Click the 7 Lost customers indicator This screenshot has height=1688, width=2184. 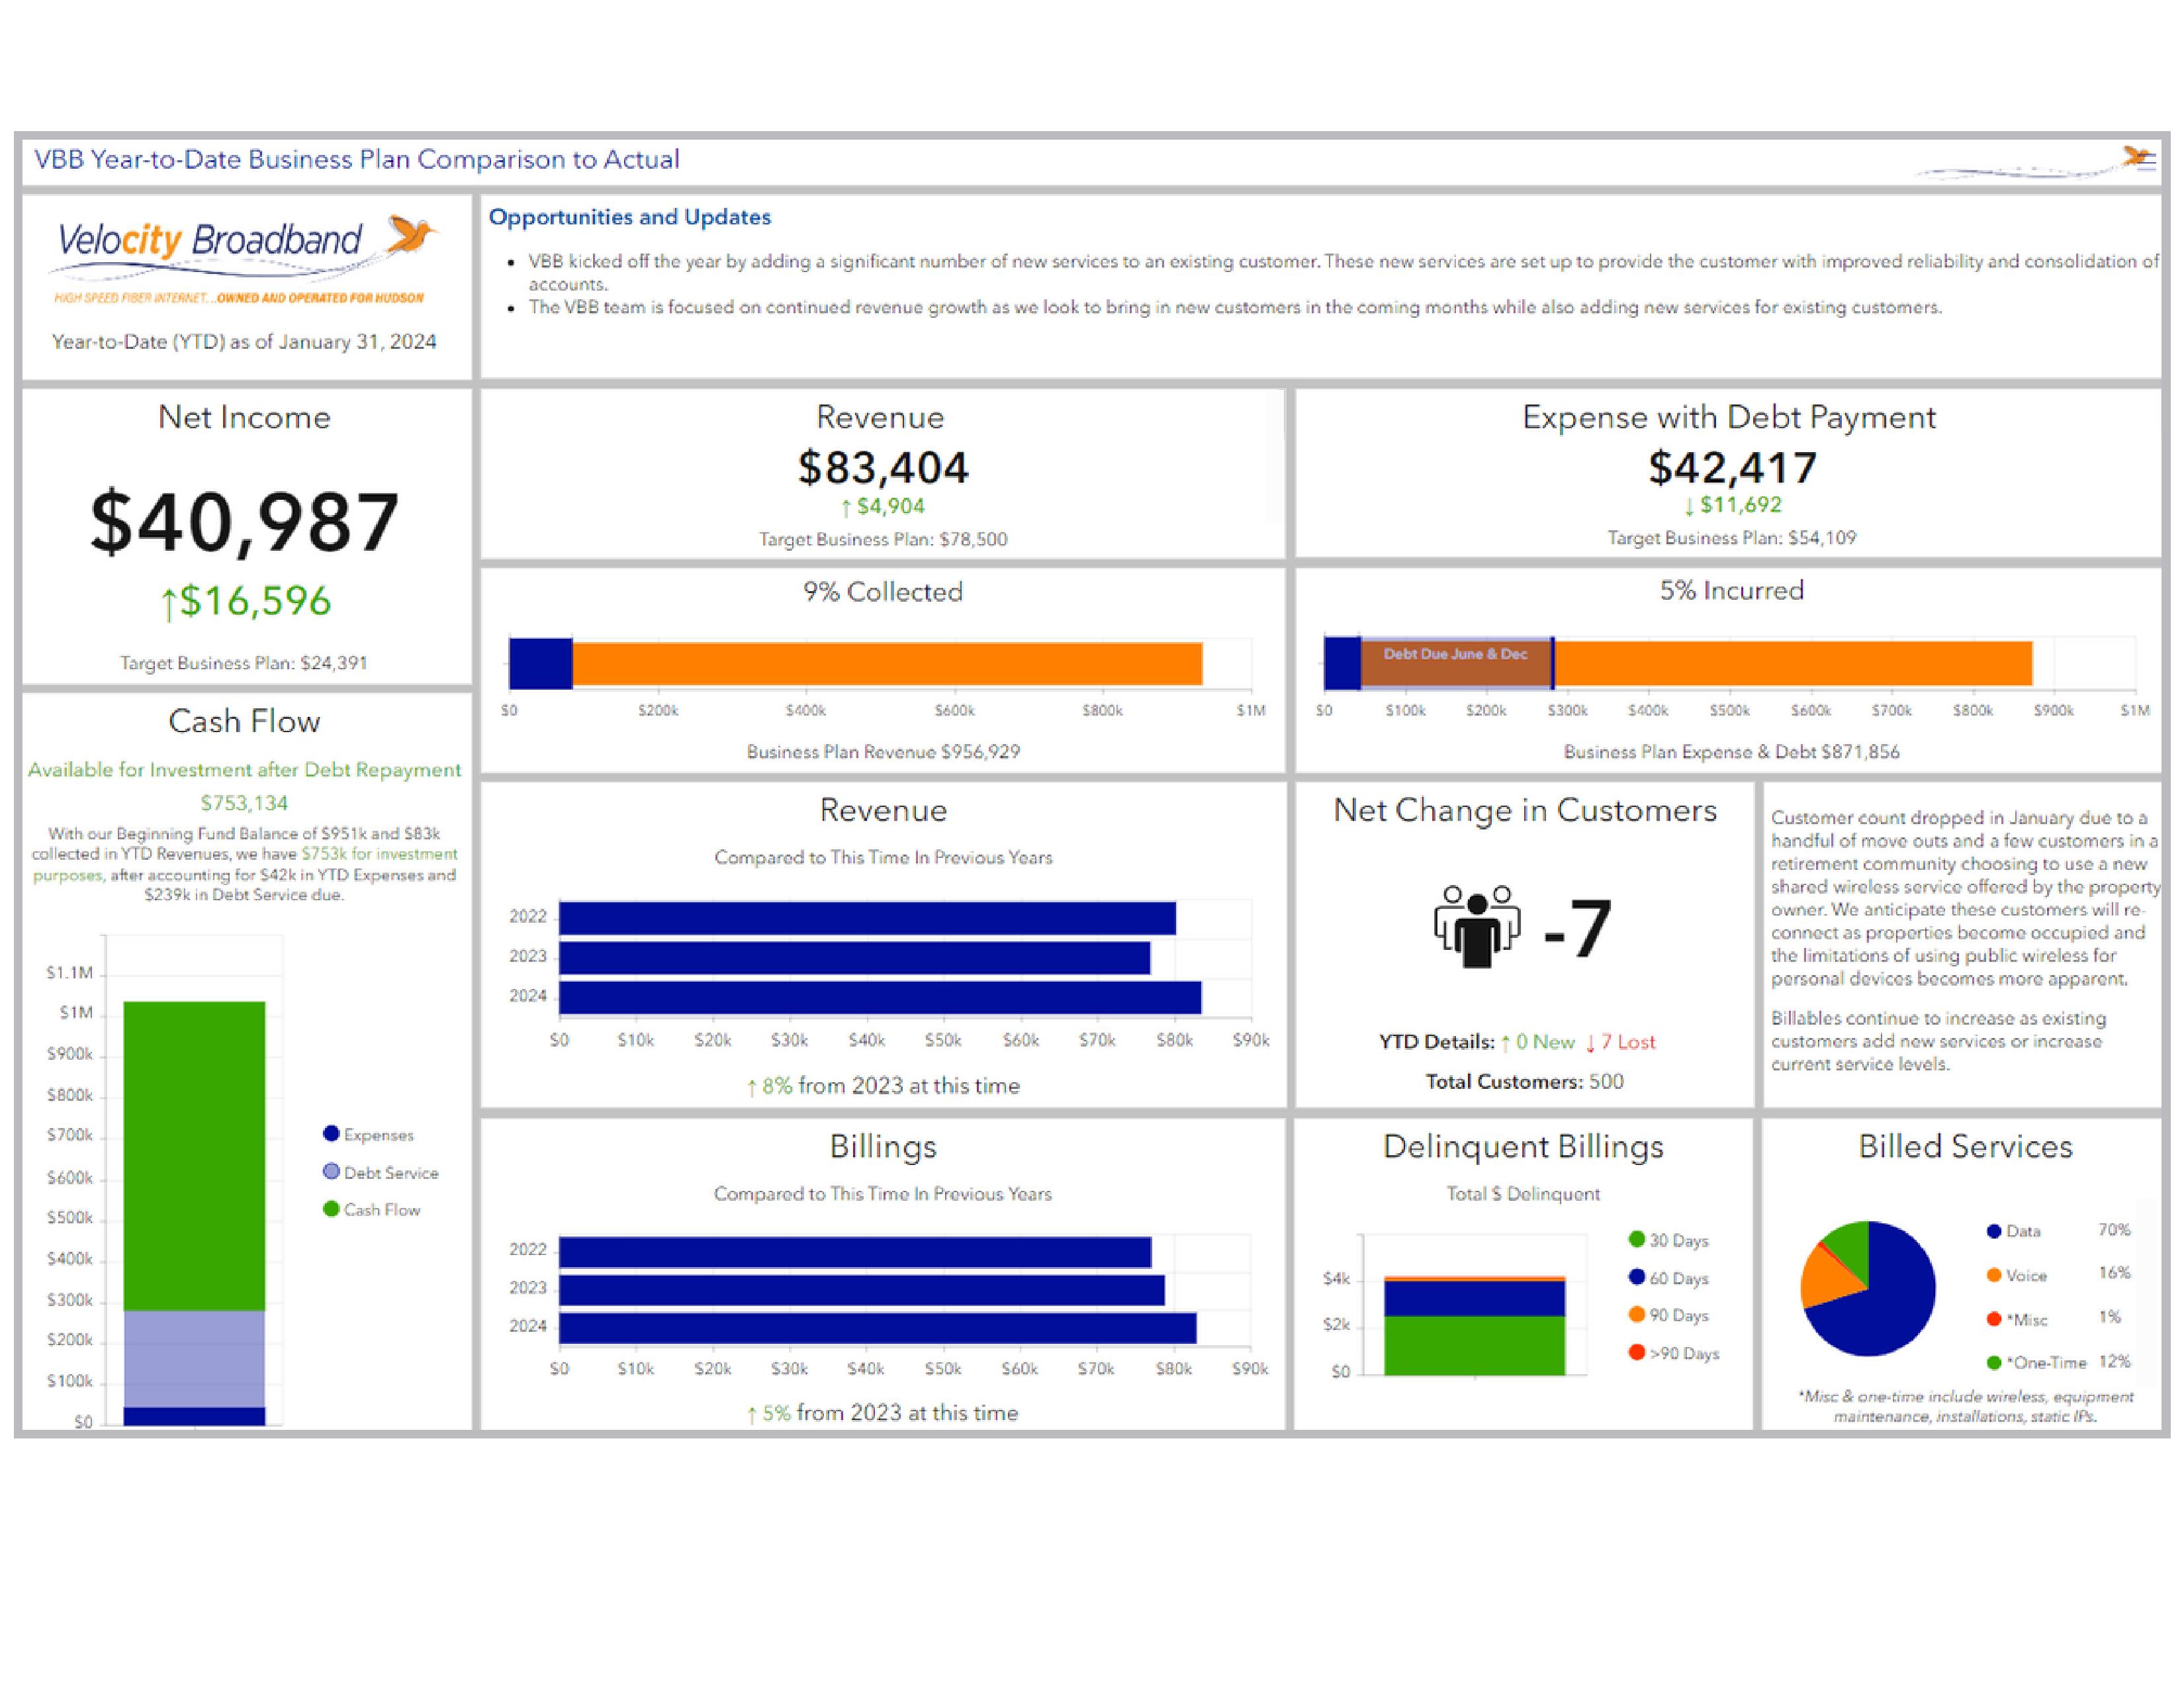tap(1620, 1042)
